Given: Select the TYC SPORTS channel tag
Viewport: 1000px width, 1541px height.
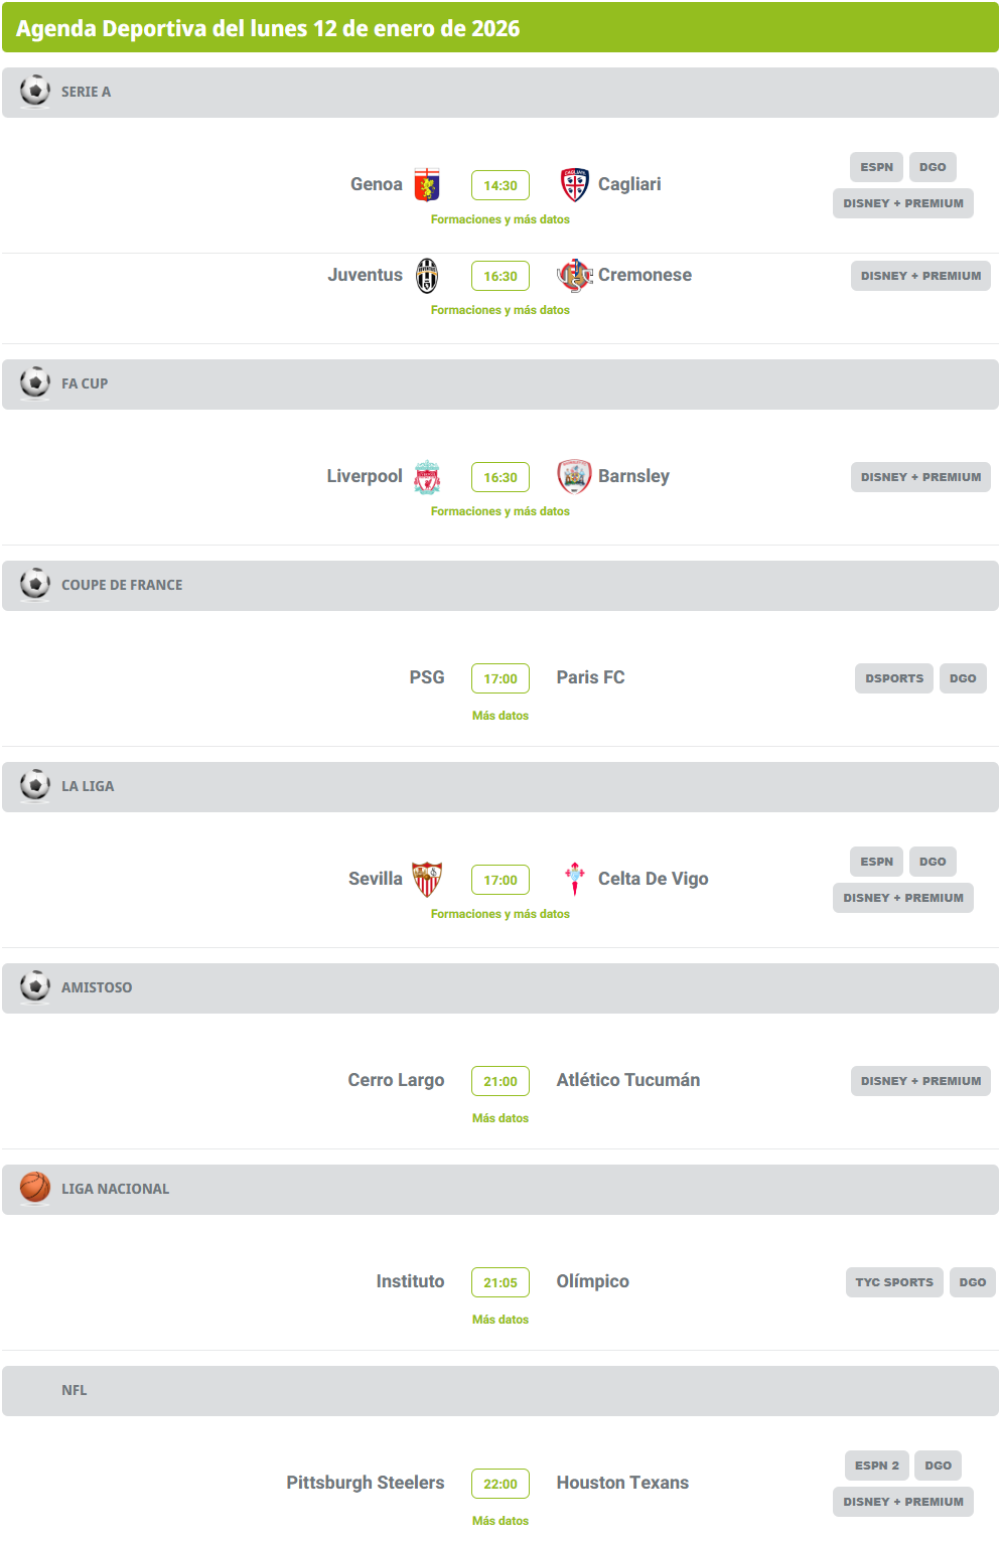Looking at the screenshot, I should [894, 1282].
